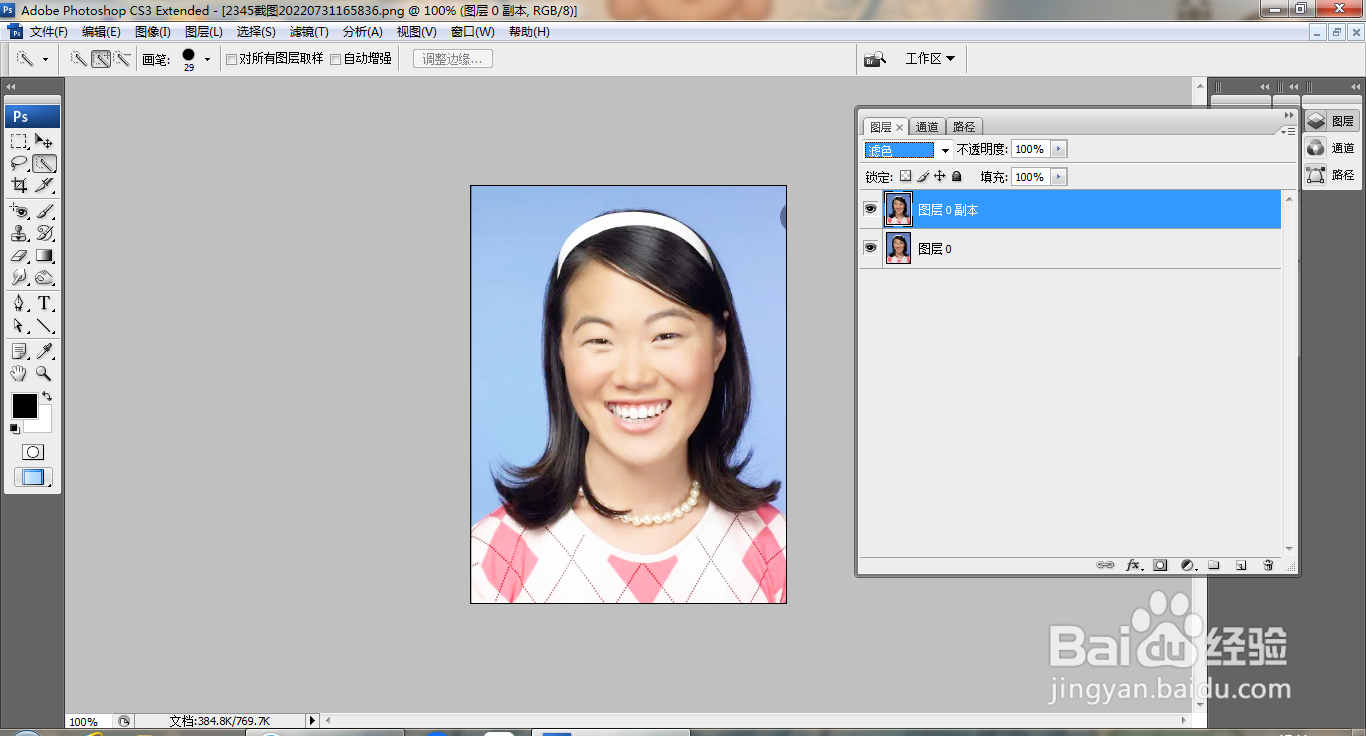1366x736 pixels.
Task: Click Subtract from selection mode
Action: pos(122,59)
